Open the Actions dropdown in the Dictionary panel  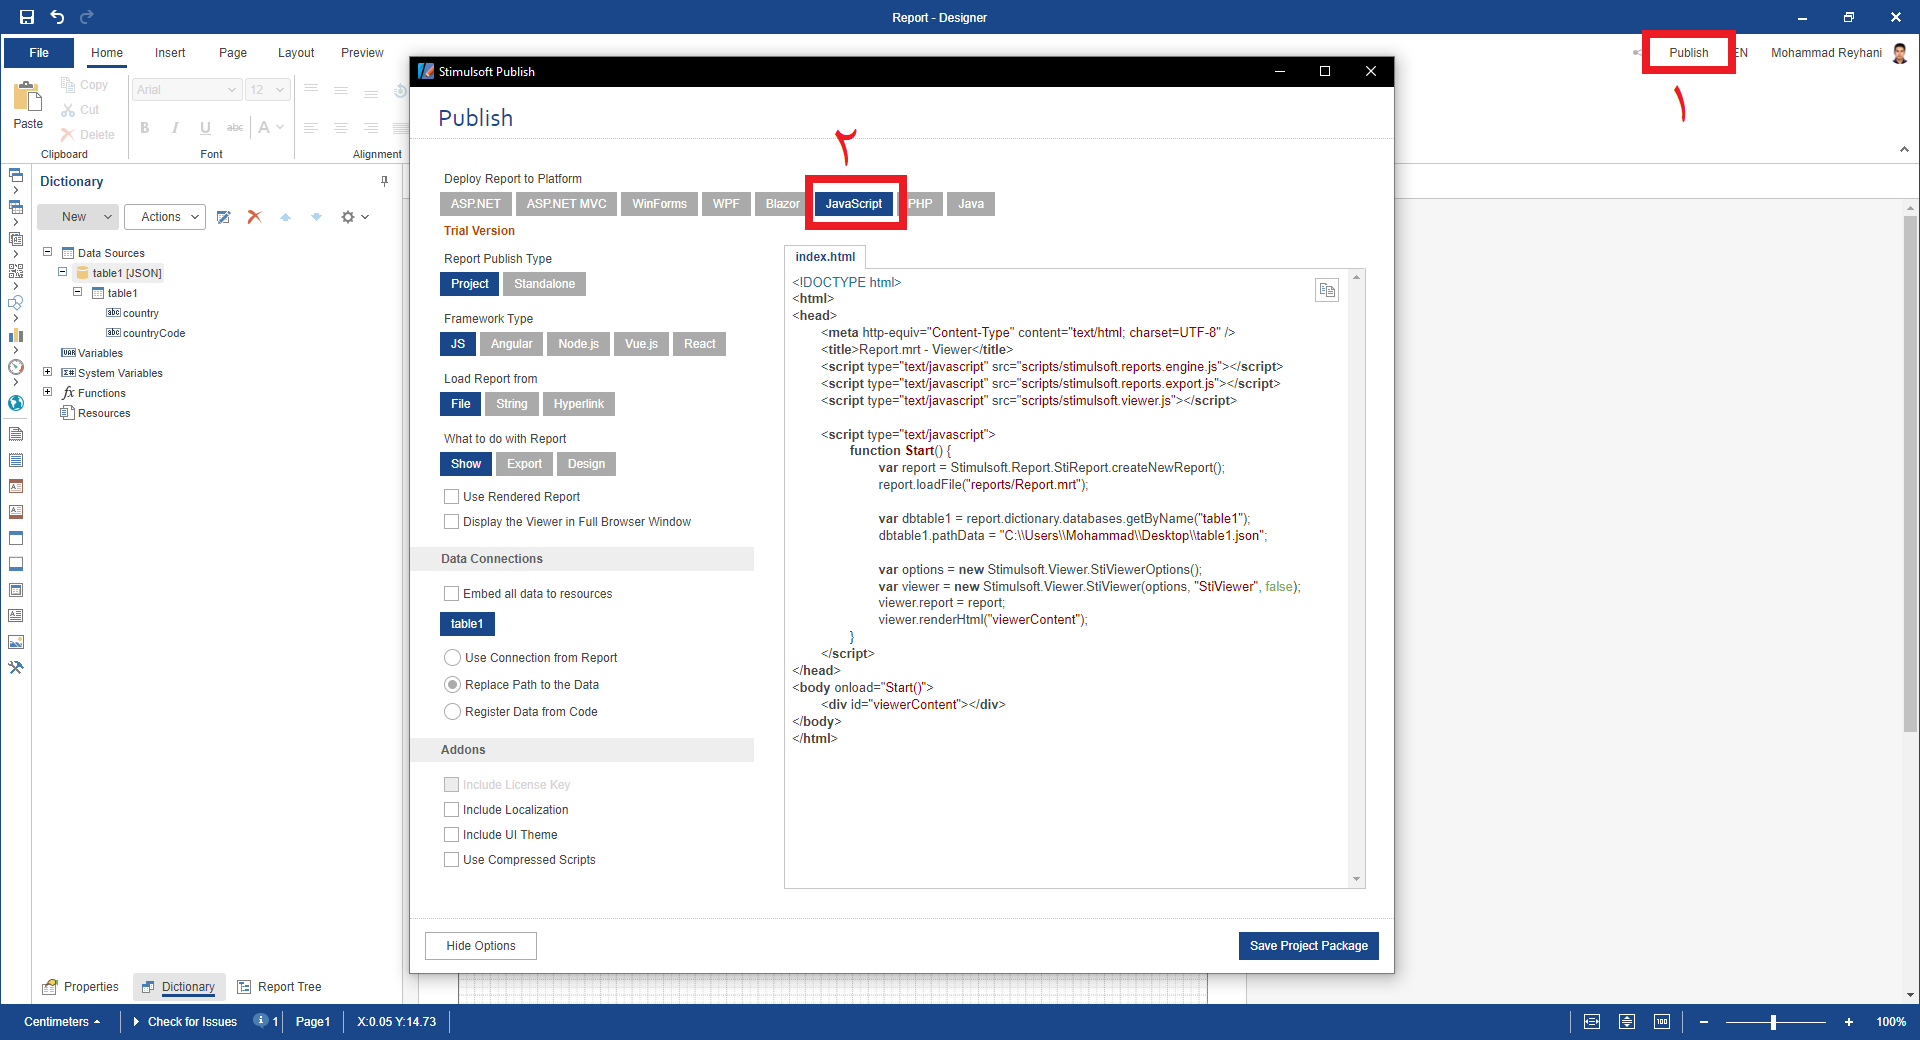(165, 217)
